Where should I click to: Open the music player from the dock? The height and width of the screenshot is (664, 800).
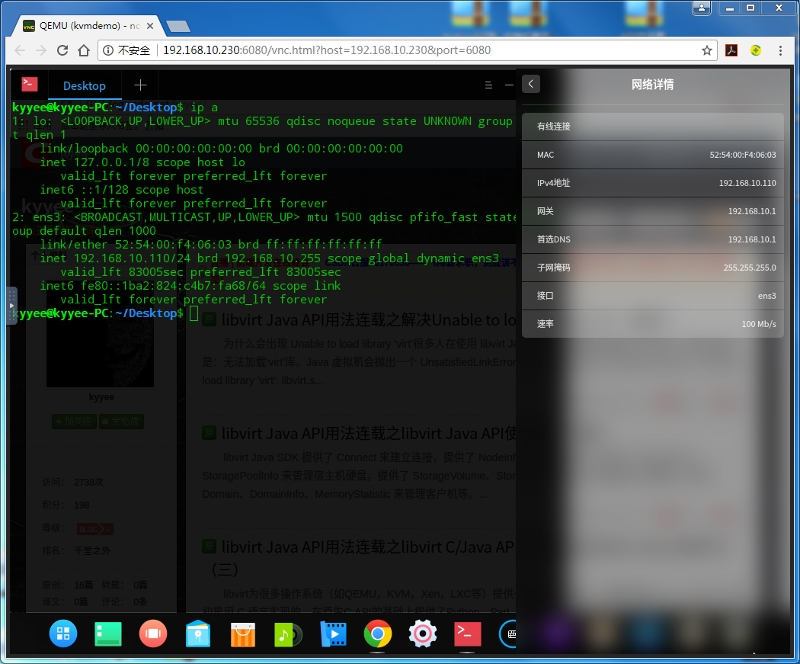287,634
